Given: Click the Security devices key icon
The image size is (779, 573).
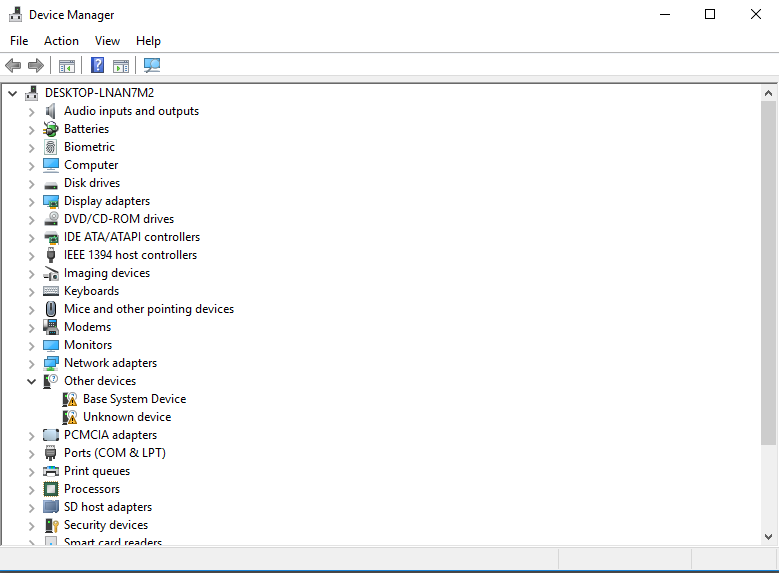Looking at the screenshot, I should [51, 525].
